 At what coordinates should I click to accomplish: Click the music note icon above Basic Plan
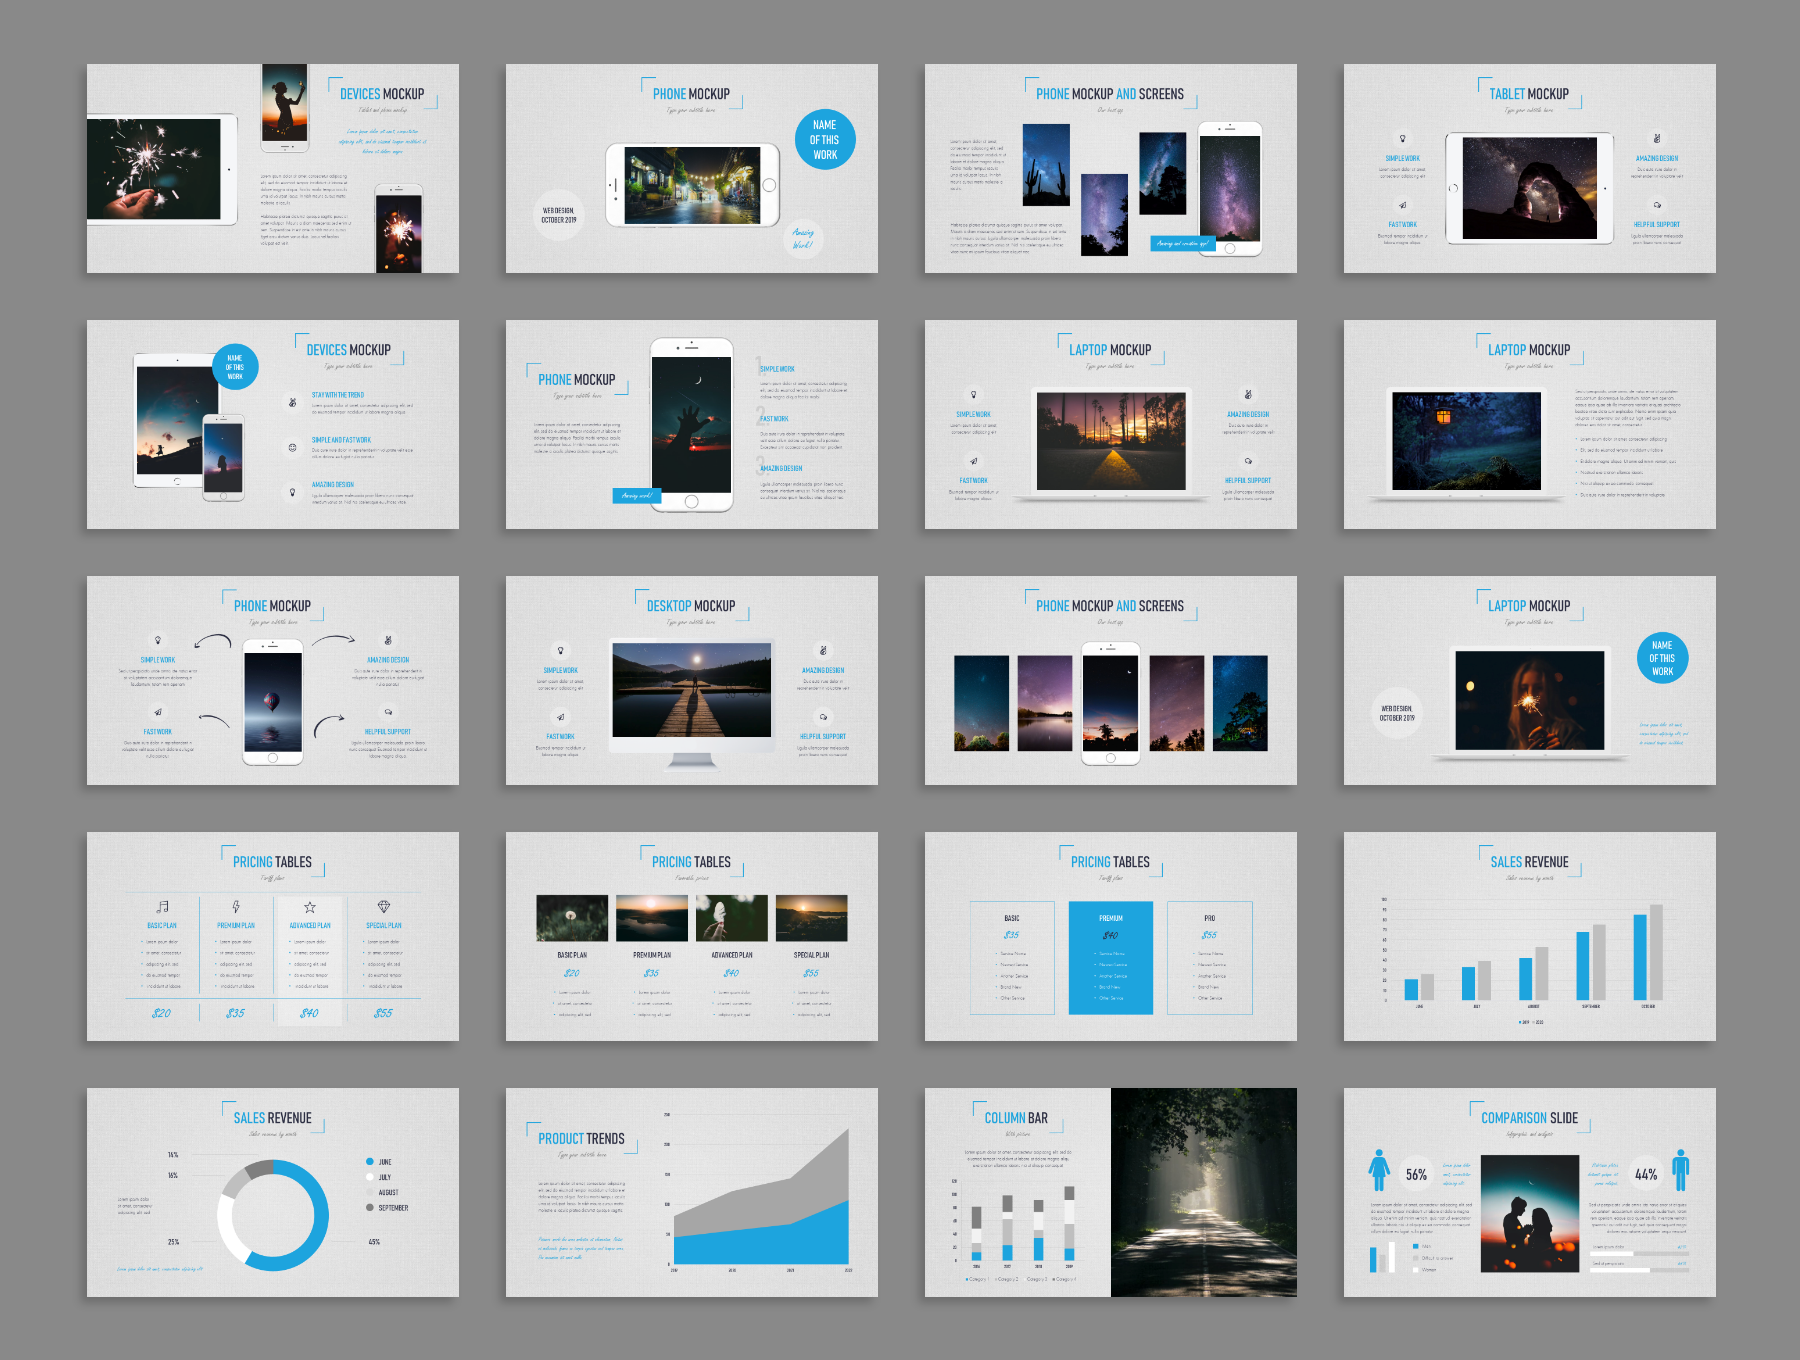[x=162, y=907]
